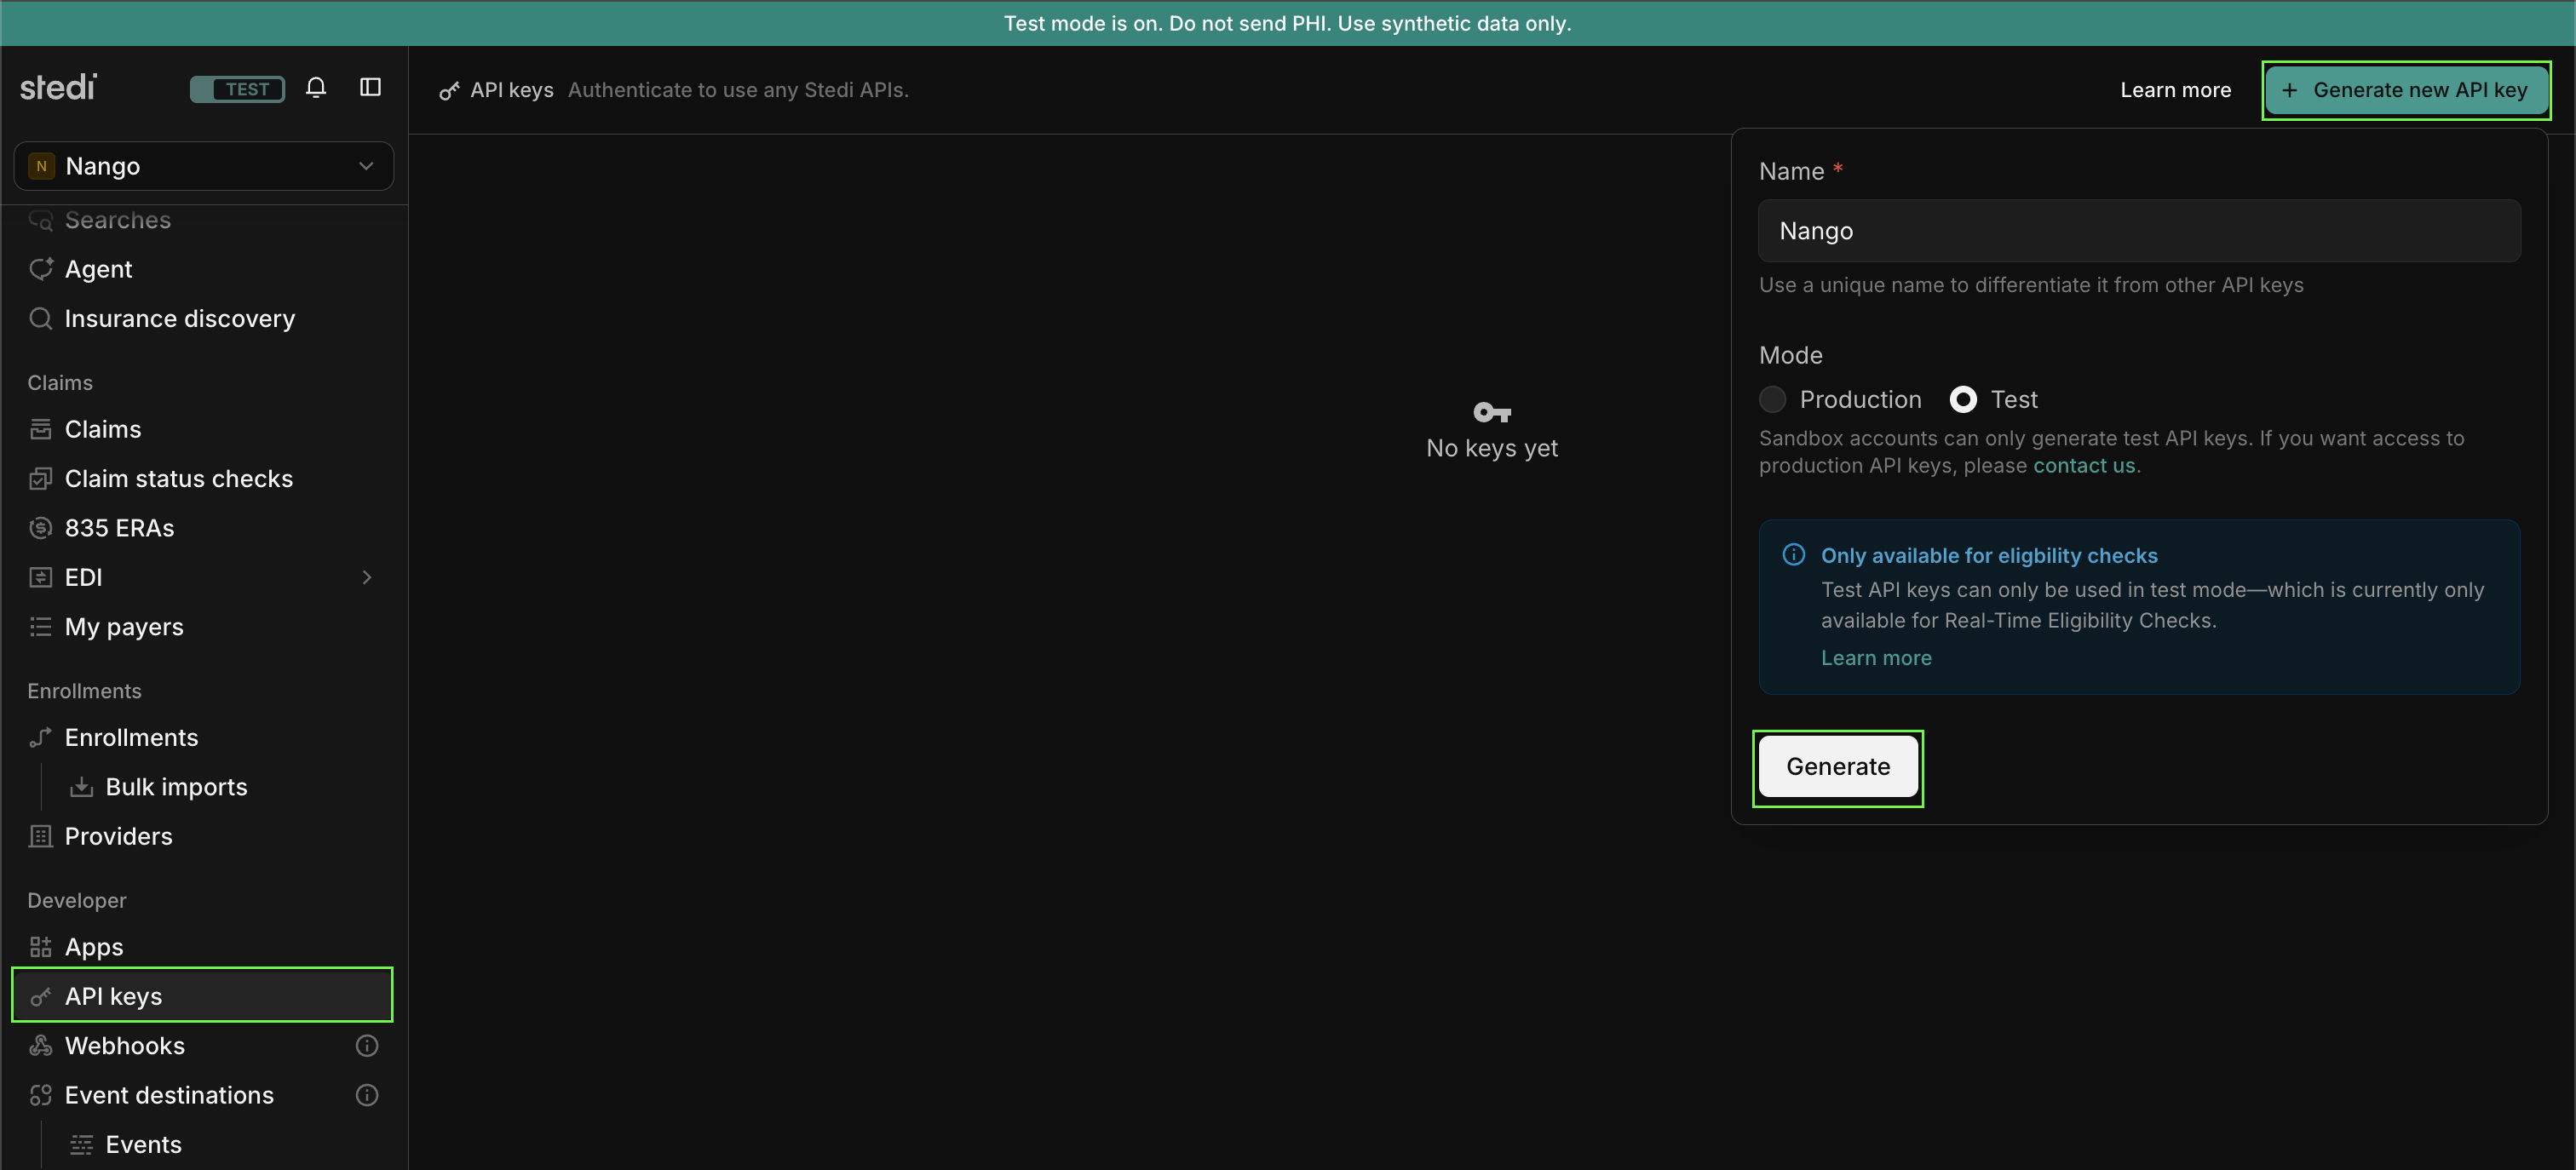2576x1170 pixels.
Task: Go to Bulk imports
Action: [176, 787]
